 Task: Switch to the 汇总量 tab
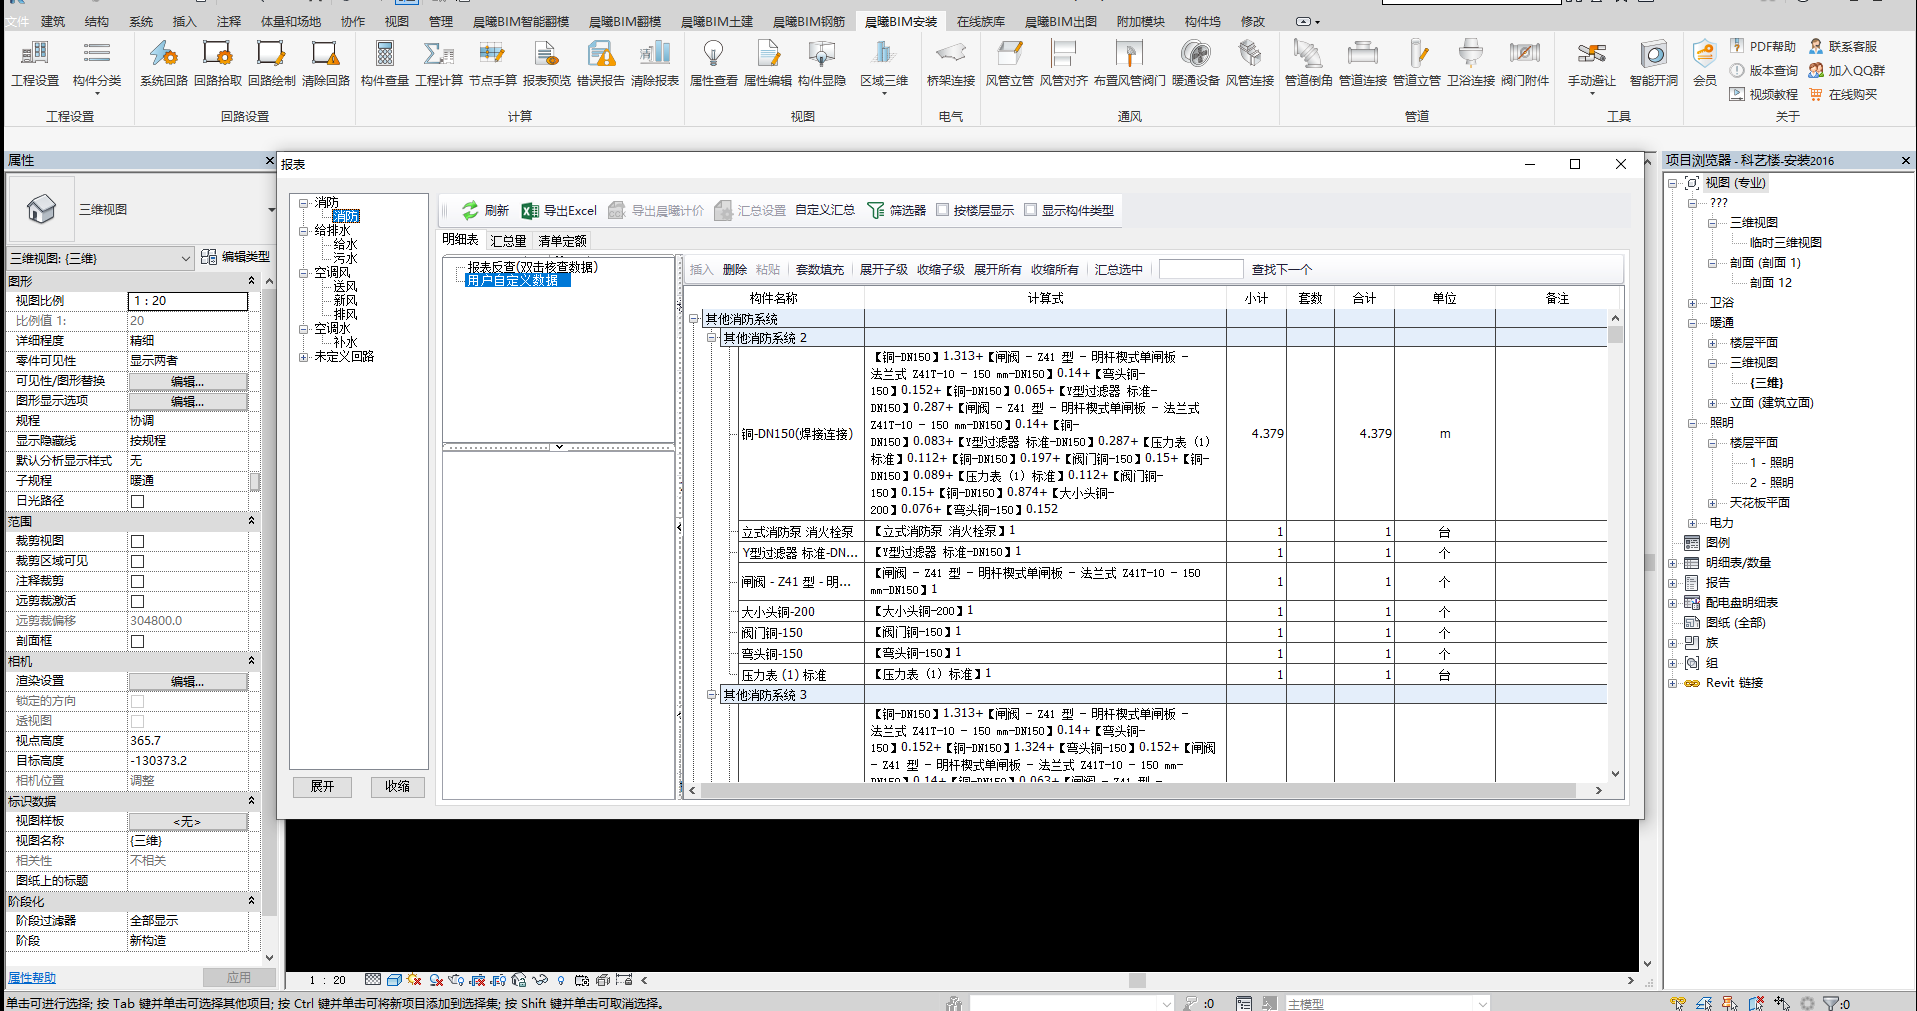click(508, 241)
